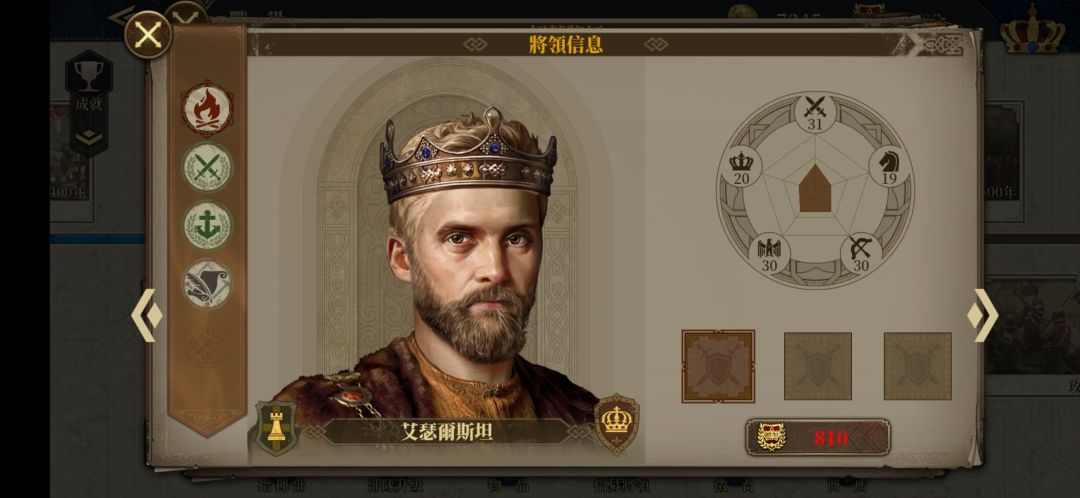
Task: Tap the 艾瑟爾斯坦 name banner
Action: 447,432
